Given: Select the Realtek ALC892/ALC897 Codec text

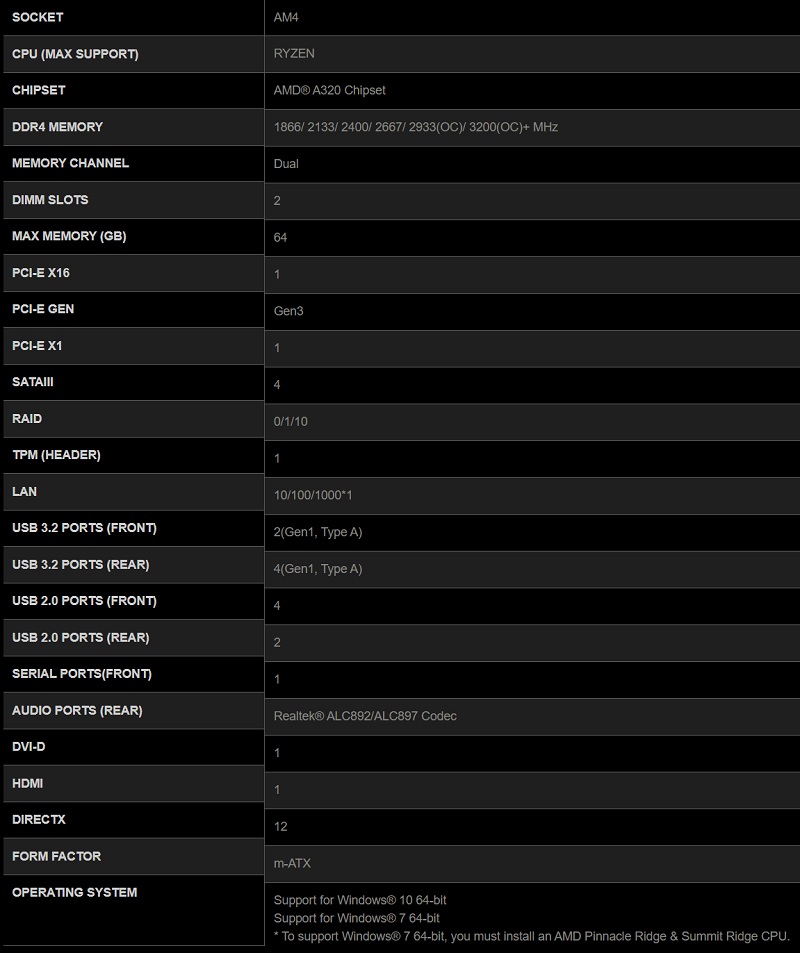Looking at the screenshot, I should (365, 716).
